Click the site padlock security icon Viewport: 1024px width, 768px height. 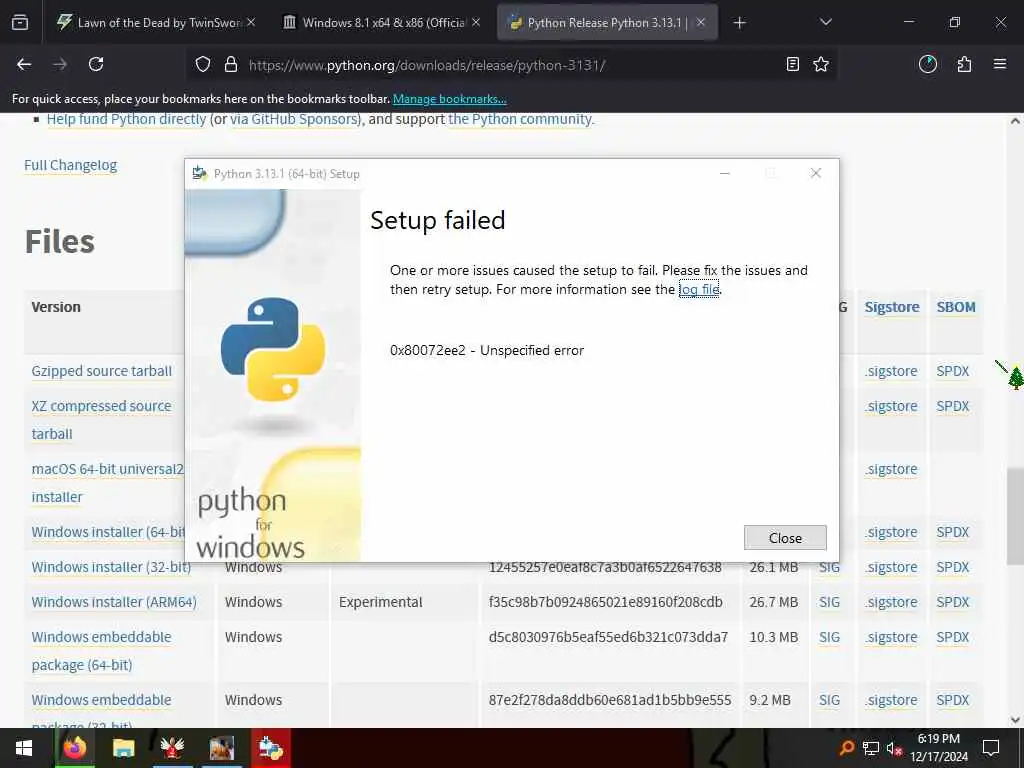tap(231, 64)
